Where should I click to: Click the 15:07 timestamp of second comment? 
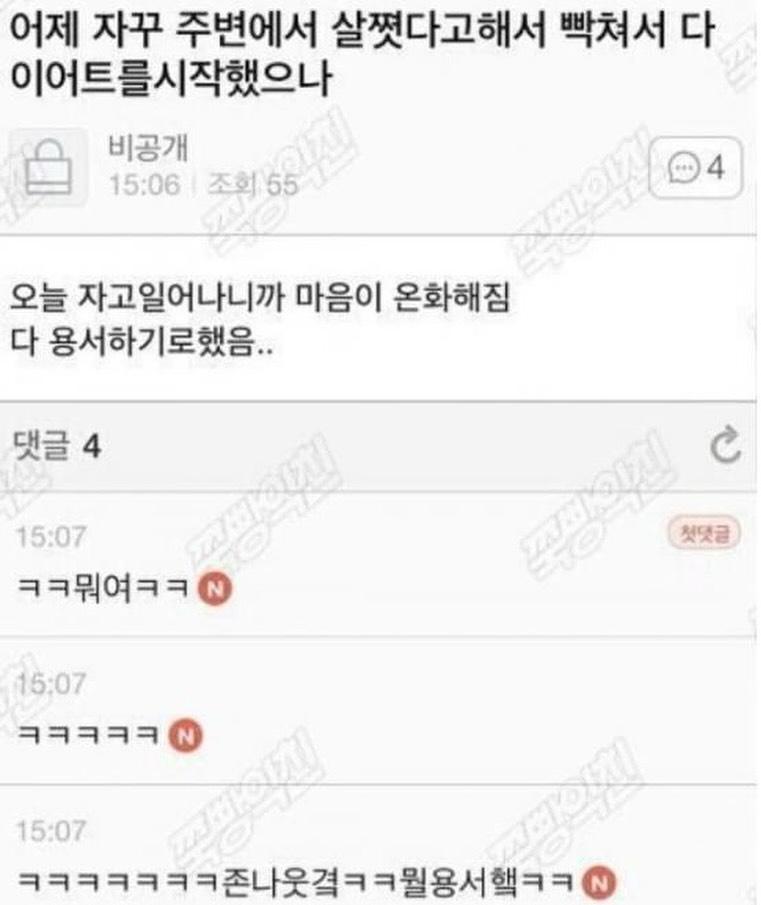coord(51,684)
